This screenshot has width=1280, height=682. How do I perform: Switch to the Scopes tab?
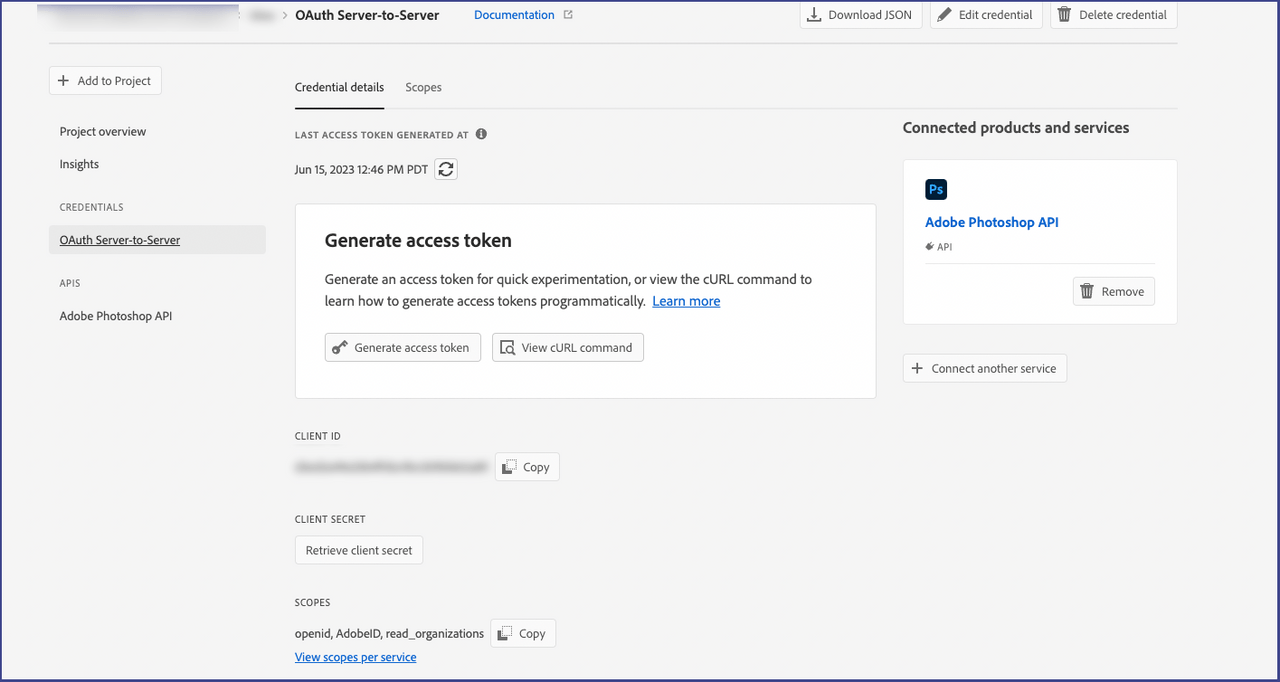click(423, 87)
